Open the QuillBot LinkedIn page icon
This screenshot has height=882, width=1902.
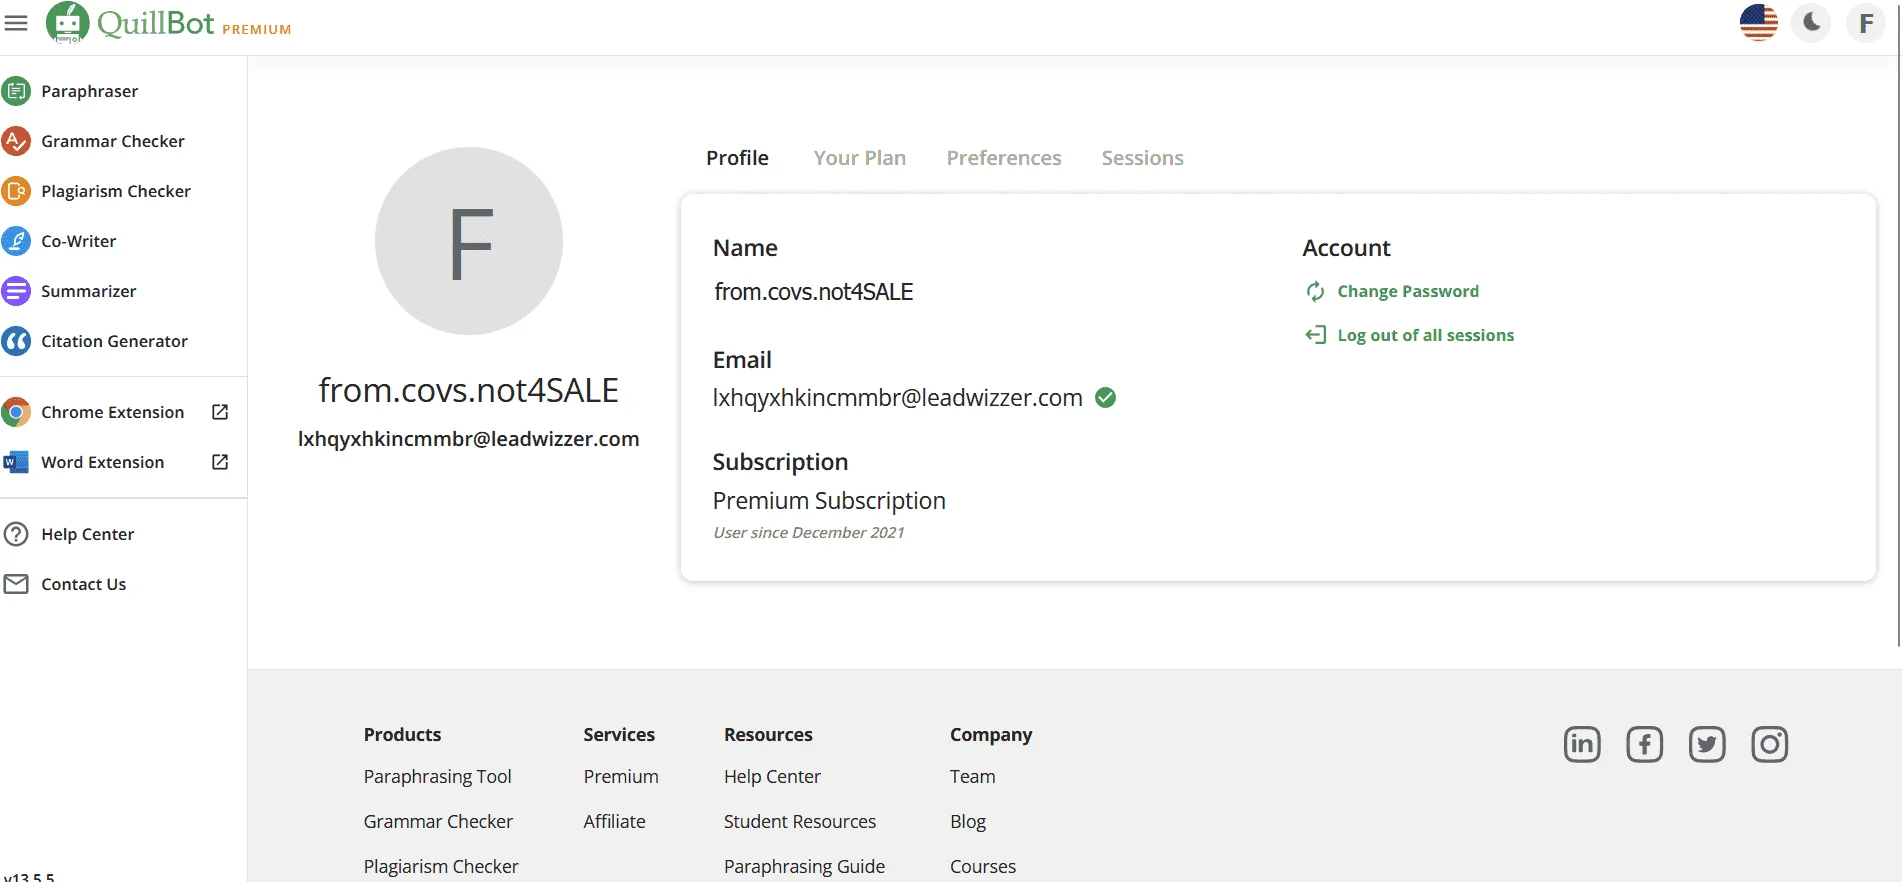(x=1582, y=744)
